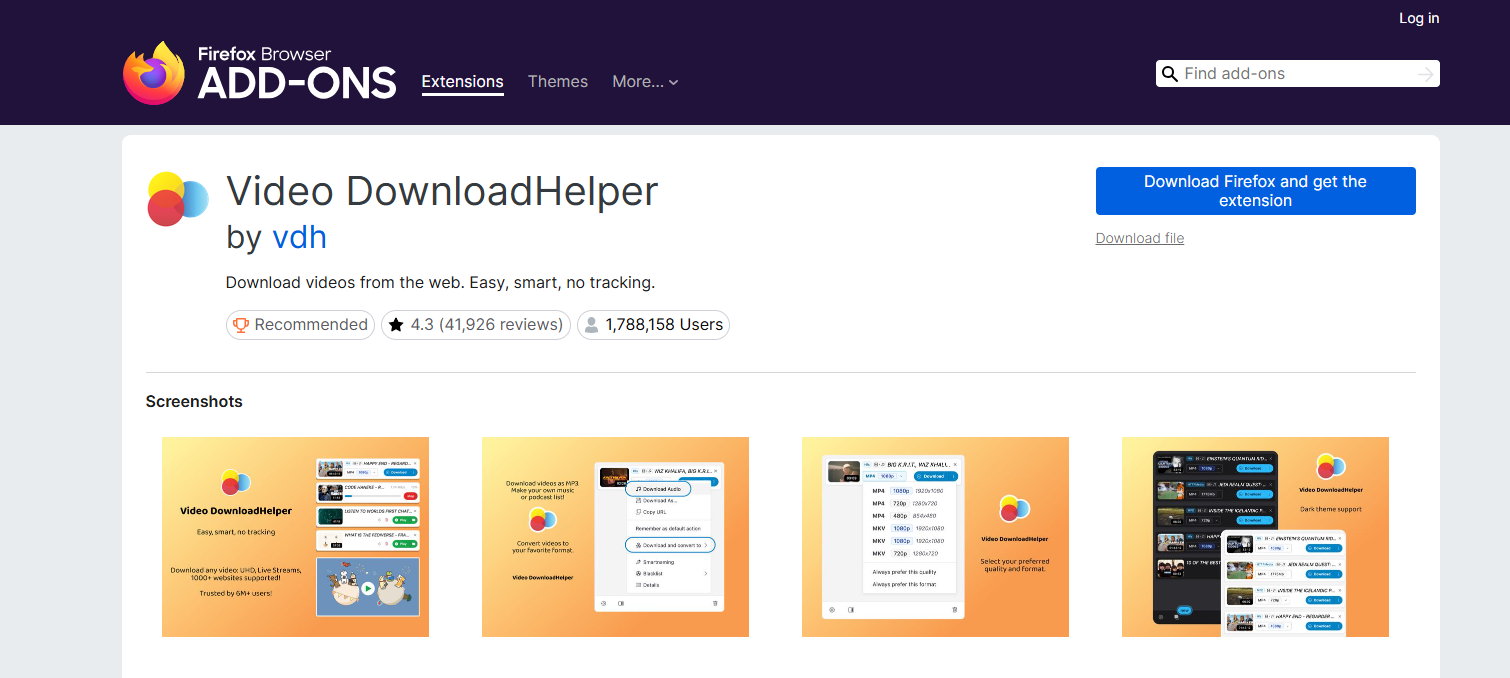1510x678 pixels.
Task: Click the Recommended badge
Action: coord(300,325)
